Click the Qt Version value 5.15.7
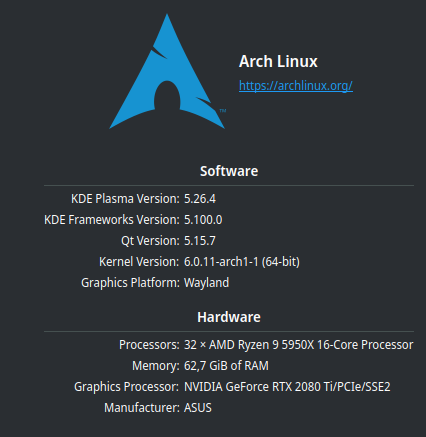The image size is (426, 437). click(200, 241)
